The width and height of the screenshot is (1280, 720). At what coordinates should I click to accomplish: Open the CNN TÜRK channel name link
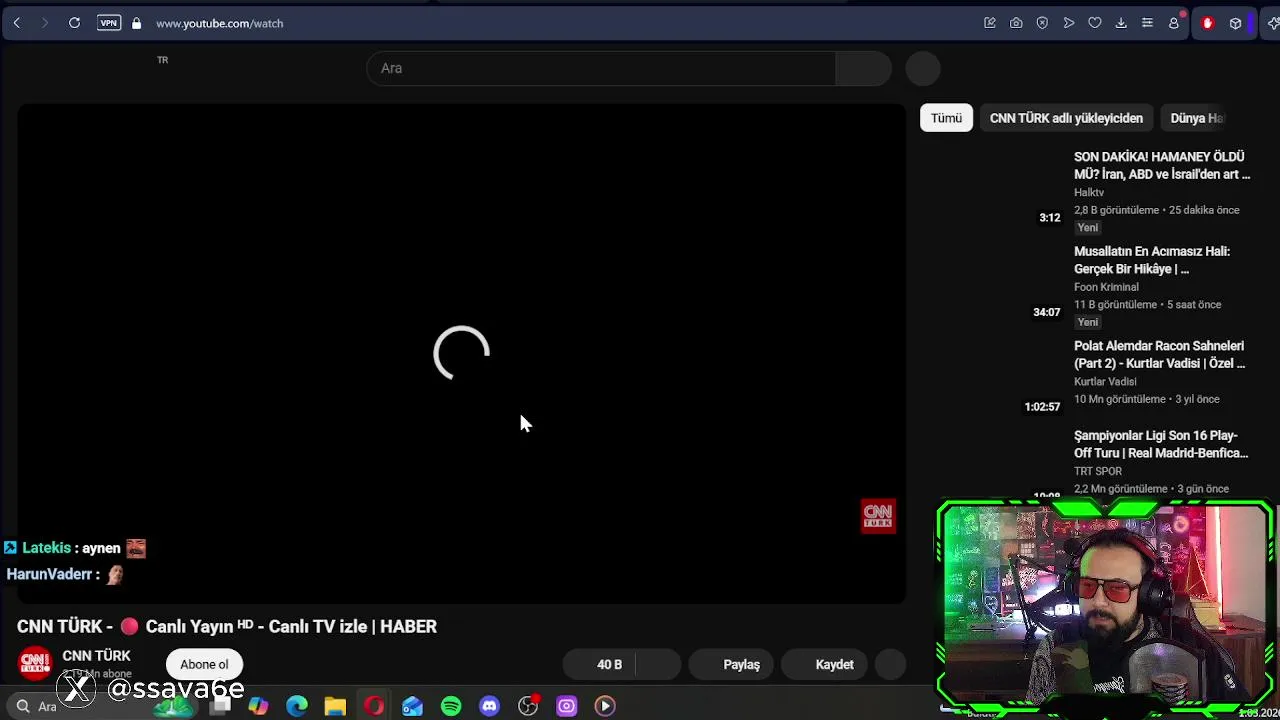pos(96,656)
